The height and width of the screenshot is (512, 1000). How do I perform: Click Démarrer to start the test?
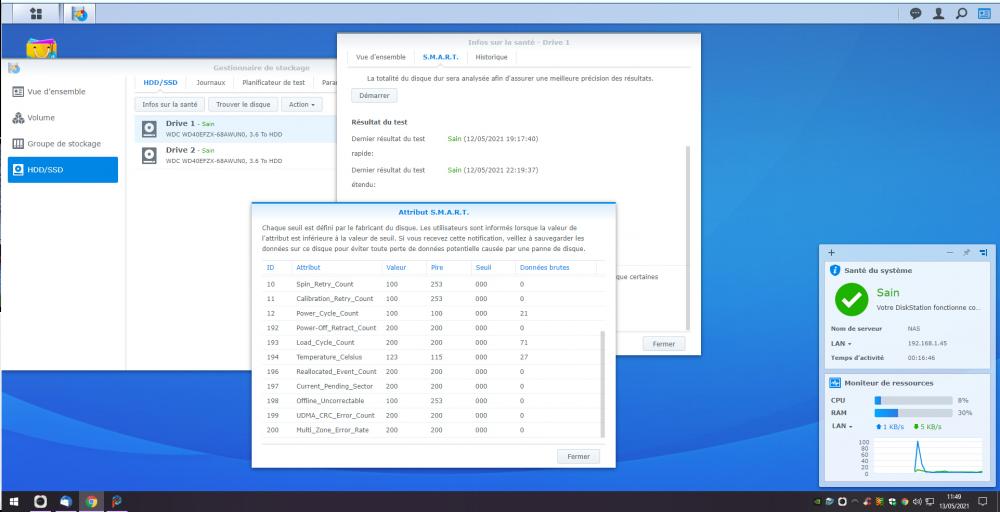[x=374, y=96]
